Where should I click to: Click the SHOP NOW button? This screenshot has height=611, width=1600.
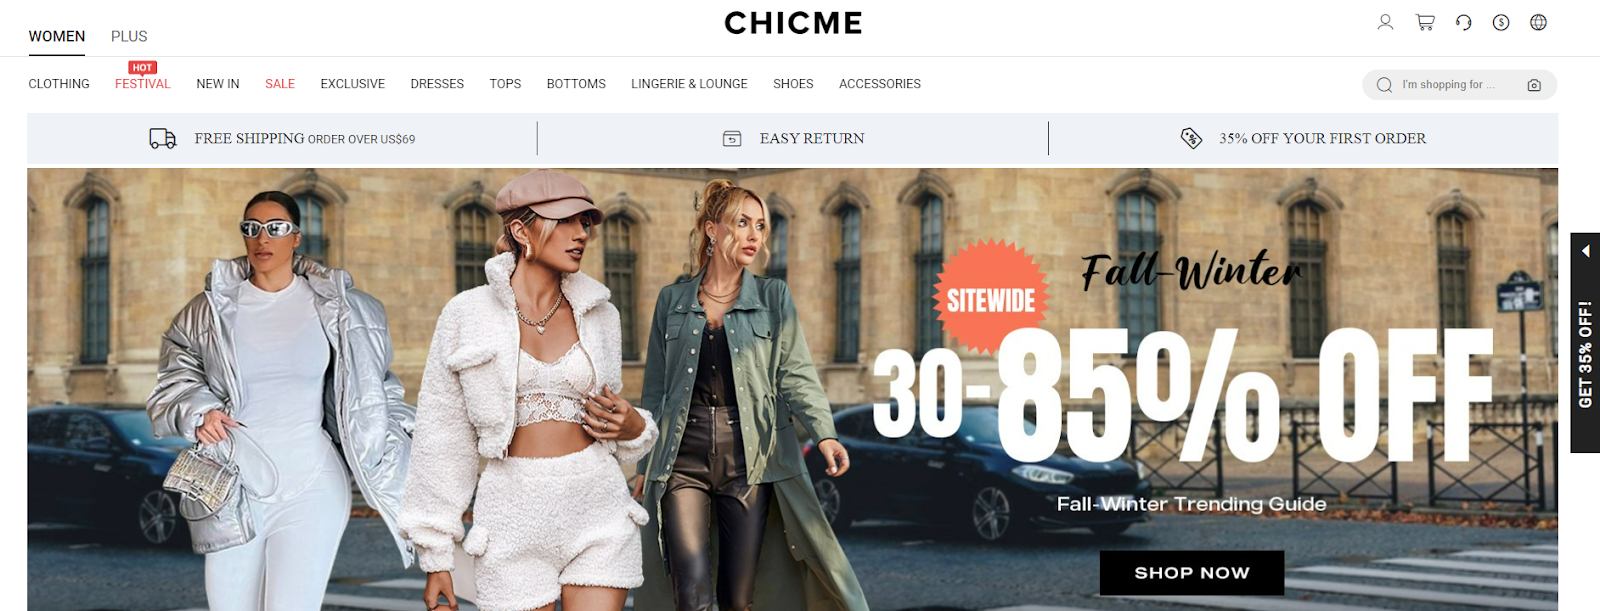1192,573
